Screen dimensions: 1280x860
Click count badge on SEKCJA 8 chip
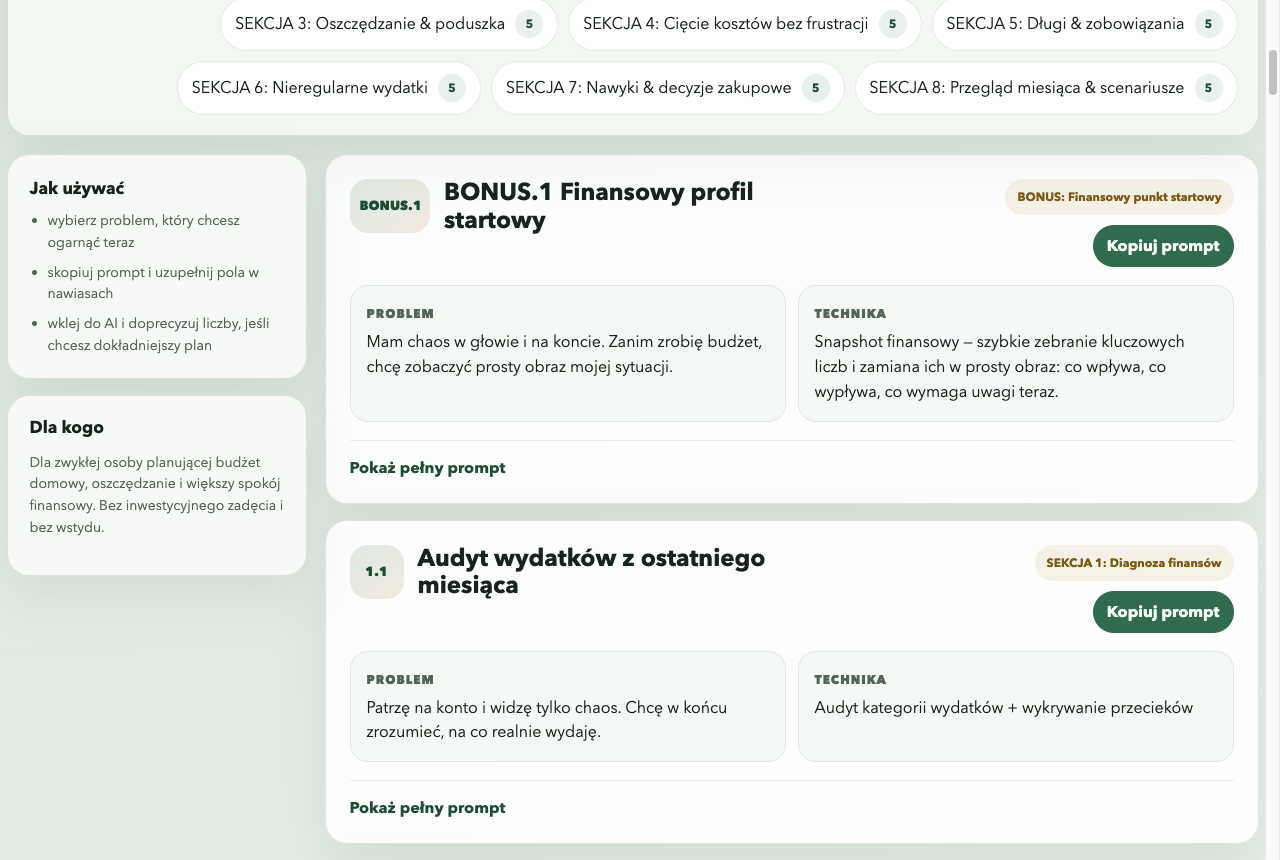tap(1209, 88)
